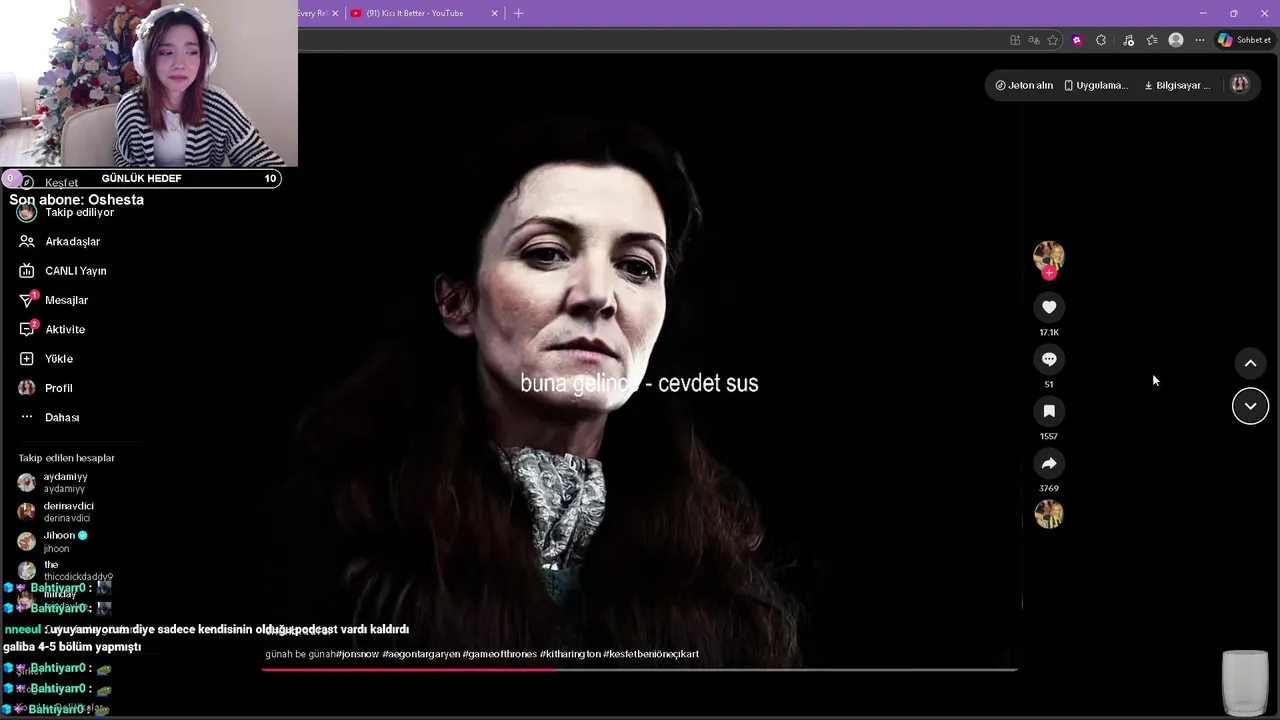
Task: Click hashtag #kitharington in caption
Action: [x=570, y=654]
